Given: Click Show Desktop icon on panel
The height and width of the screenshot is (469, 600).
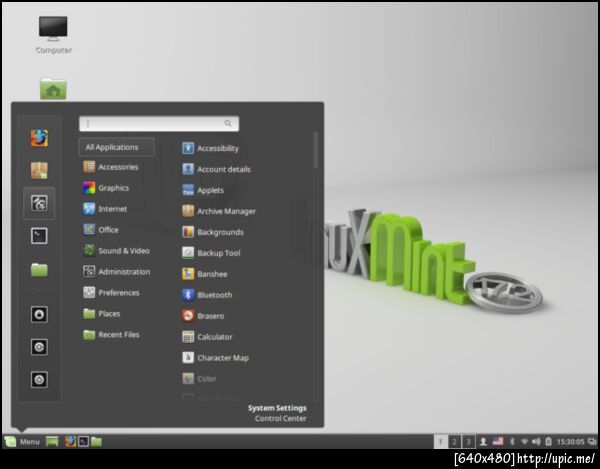Looking at the screenshot, I should point(52,441).
